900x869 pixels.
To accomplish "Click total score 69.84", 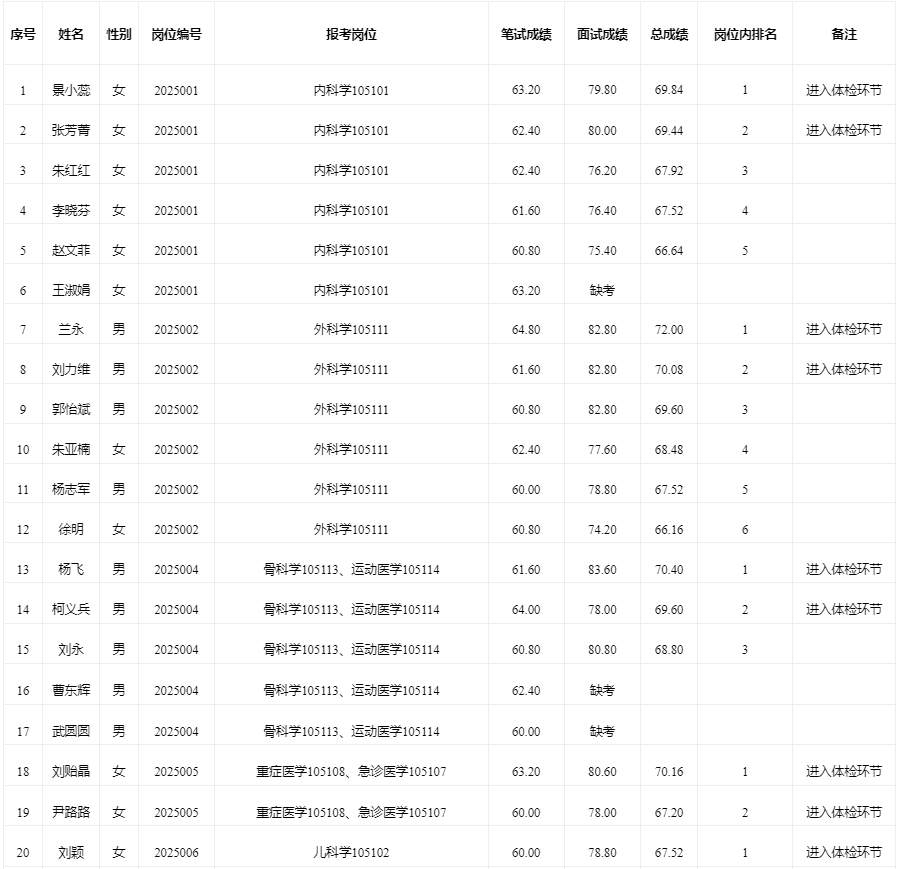I will pyautogui.click(x=669, y=90).
